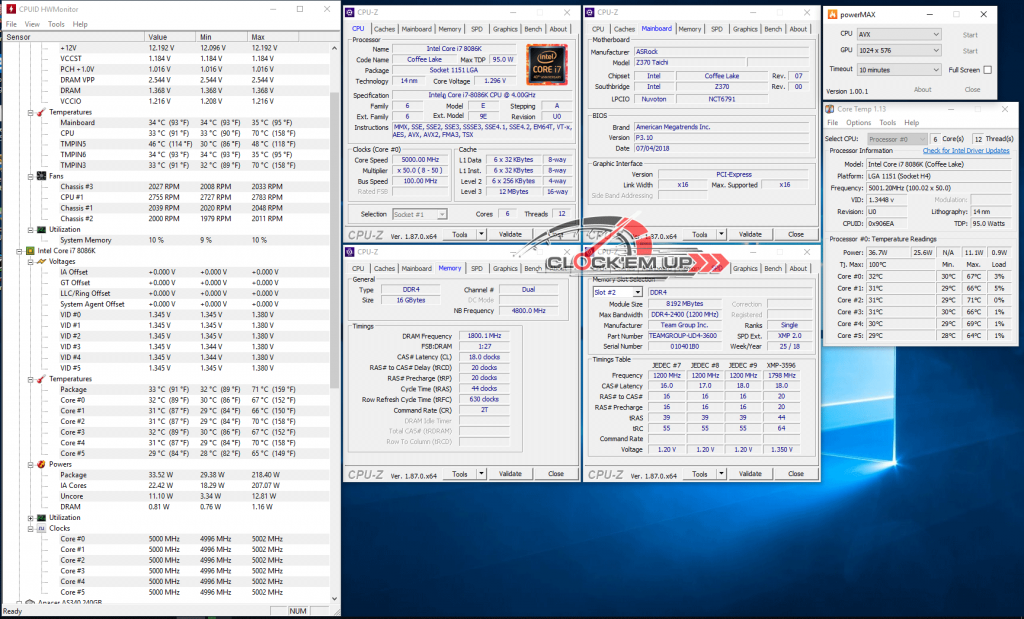Click the Voltages lightning icon under Intel Core
This screenshot has height=619, width=1024.
(x=42, y=261)
